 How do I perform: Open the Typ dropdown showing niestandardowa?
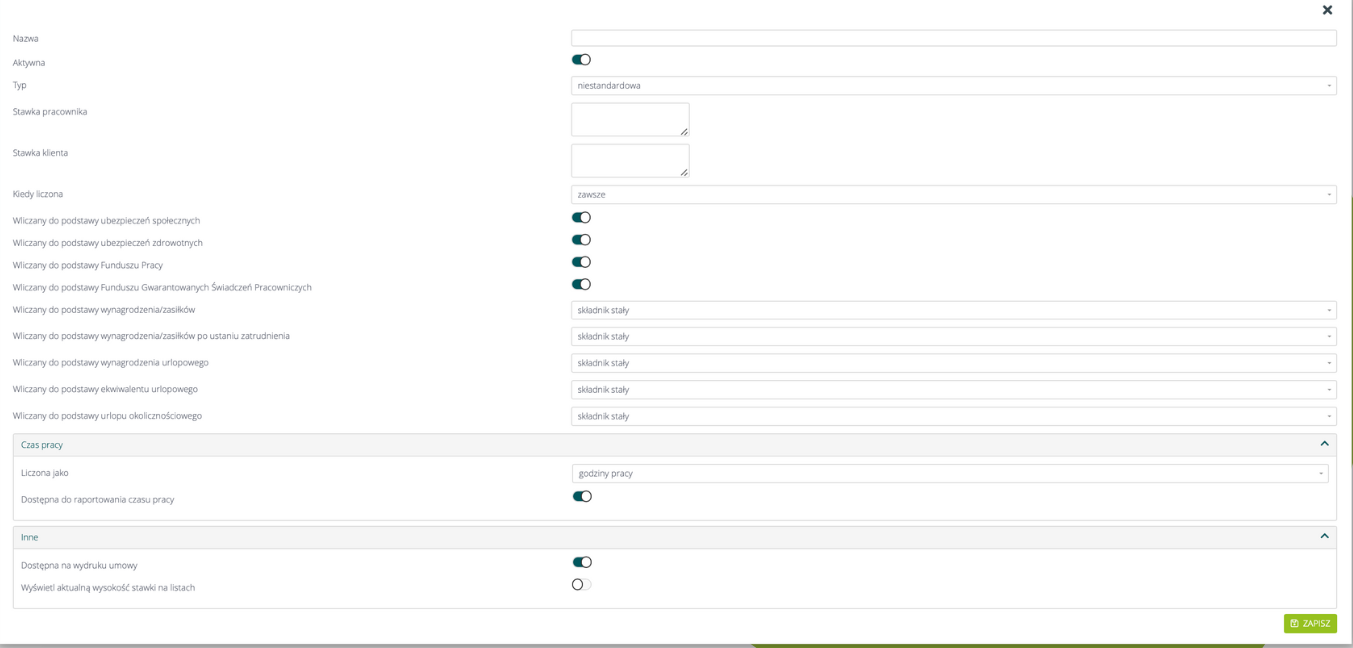[x=953, y=86]
